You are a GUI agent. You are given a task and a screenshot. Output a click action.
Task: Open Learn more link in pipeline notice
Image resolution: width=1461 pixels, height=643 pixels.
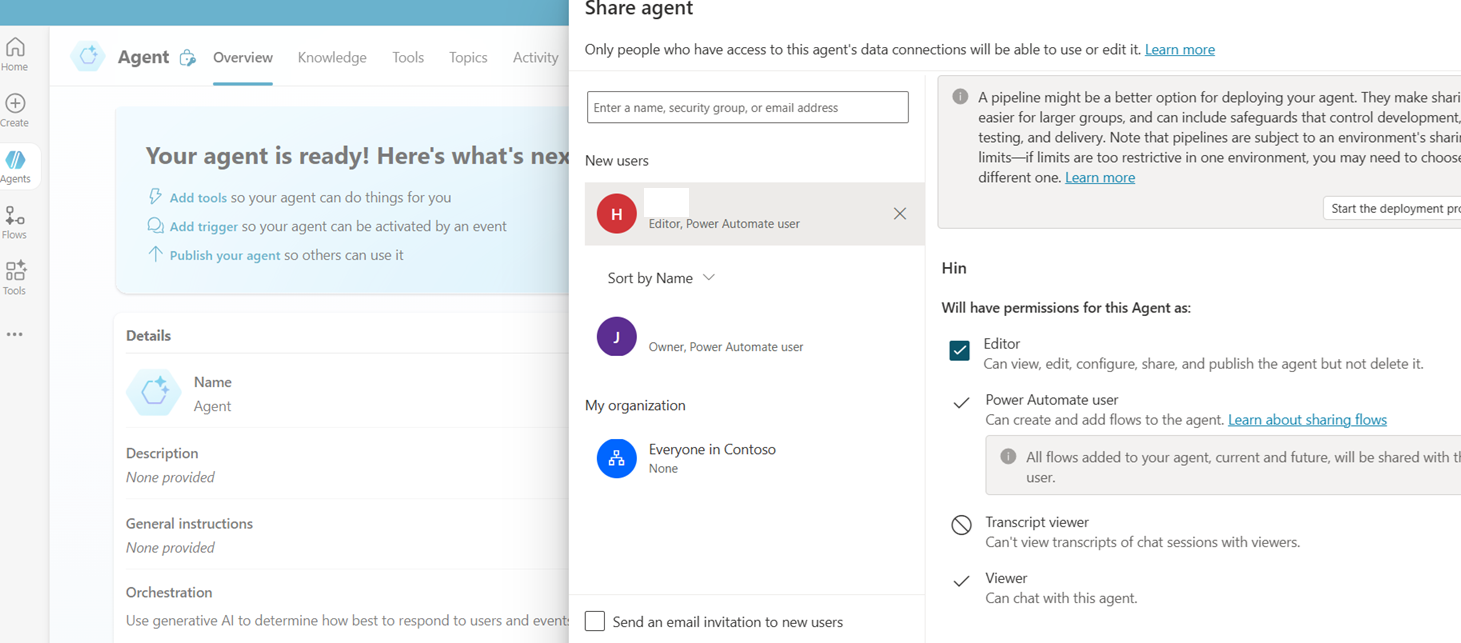click(1100, 177)
